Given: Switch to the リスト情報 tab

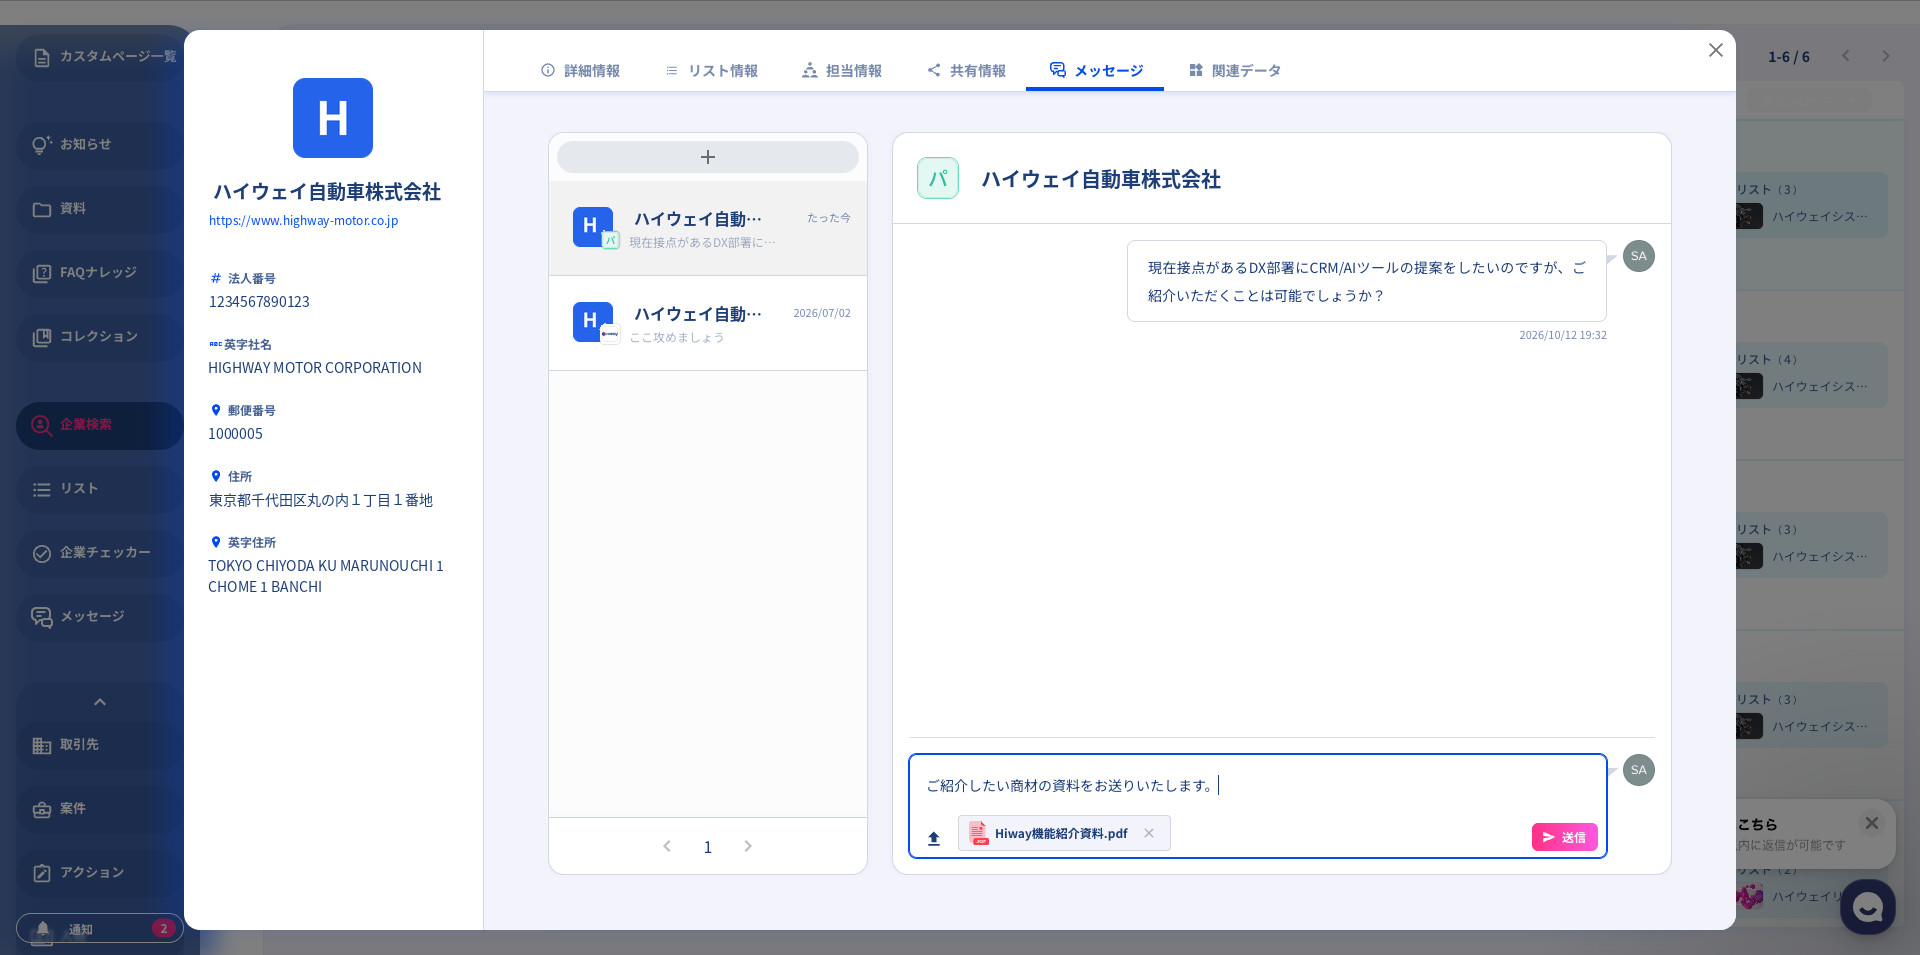Looking at the screenshot, I should click(x=712, y=70).
